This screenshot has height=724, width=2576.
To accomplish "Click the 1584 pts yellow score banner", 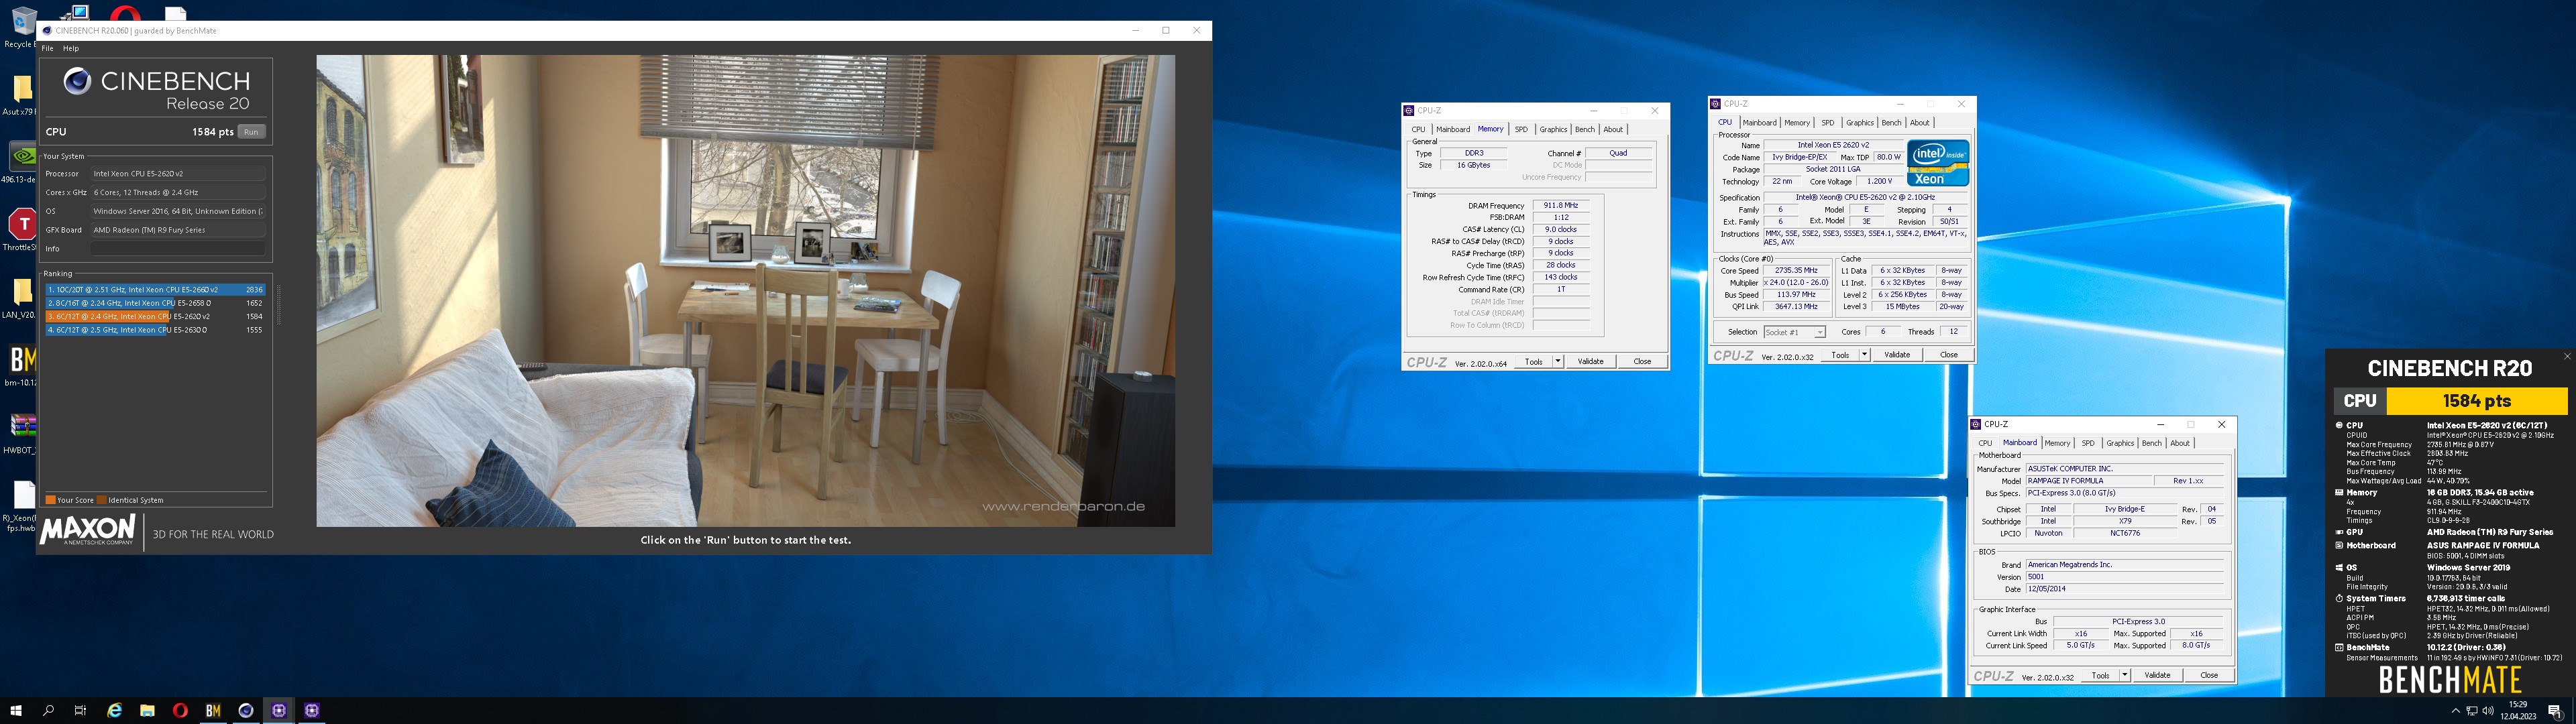I will click(x=2477, y=401).
